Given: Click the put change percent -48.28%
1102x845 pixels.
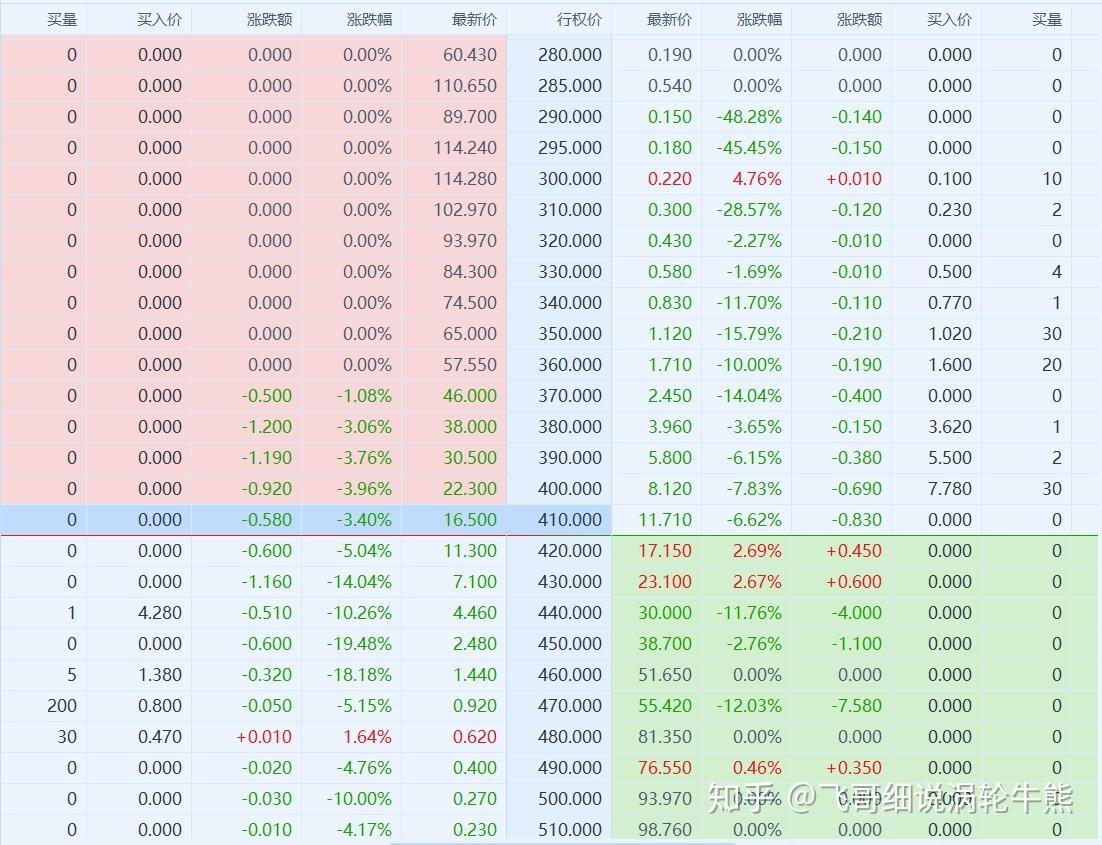Looking at the screenshot, I should click(x=748, y=117).
